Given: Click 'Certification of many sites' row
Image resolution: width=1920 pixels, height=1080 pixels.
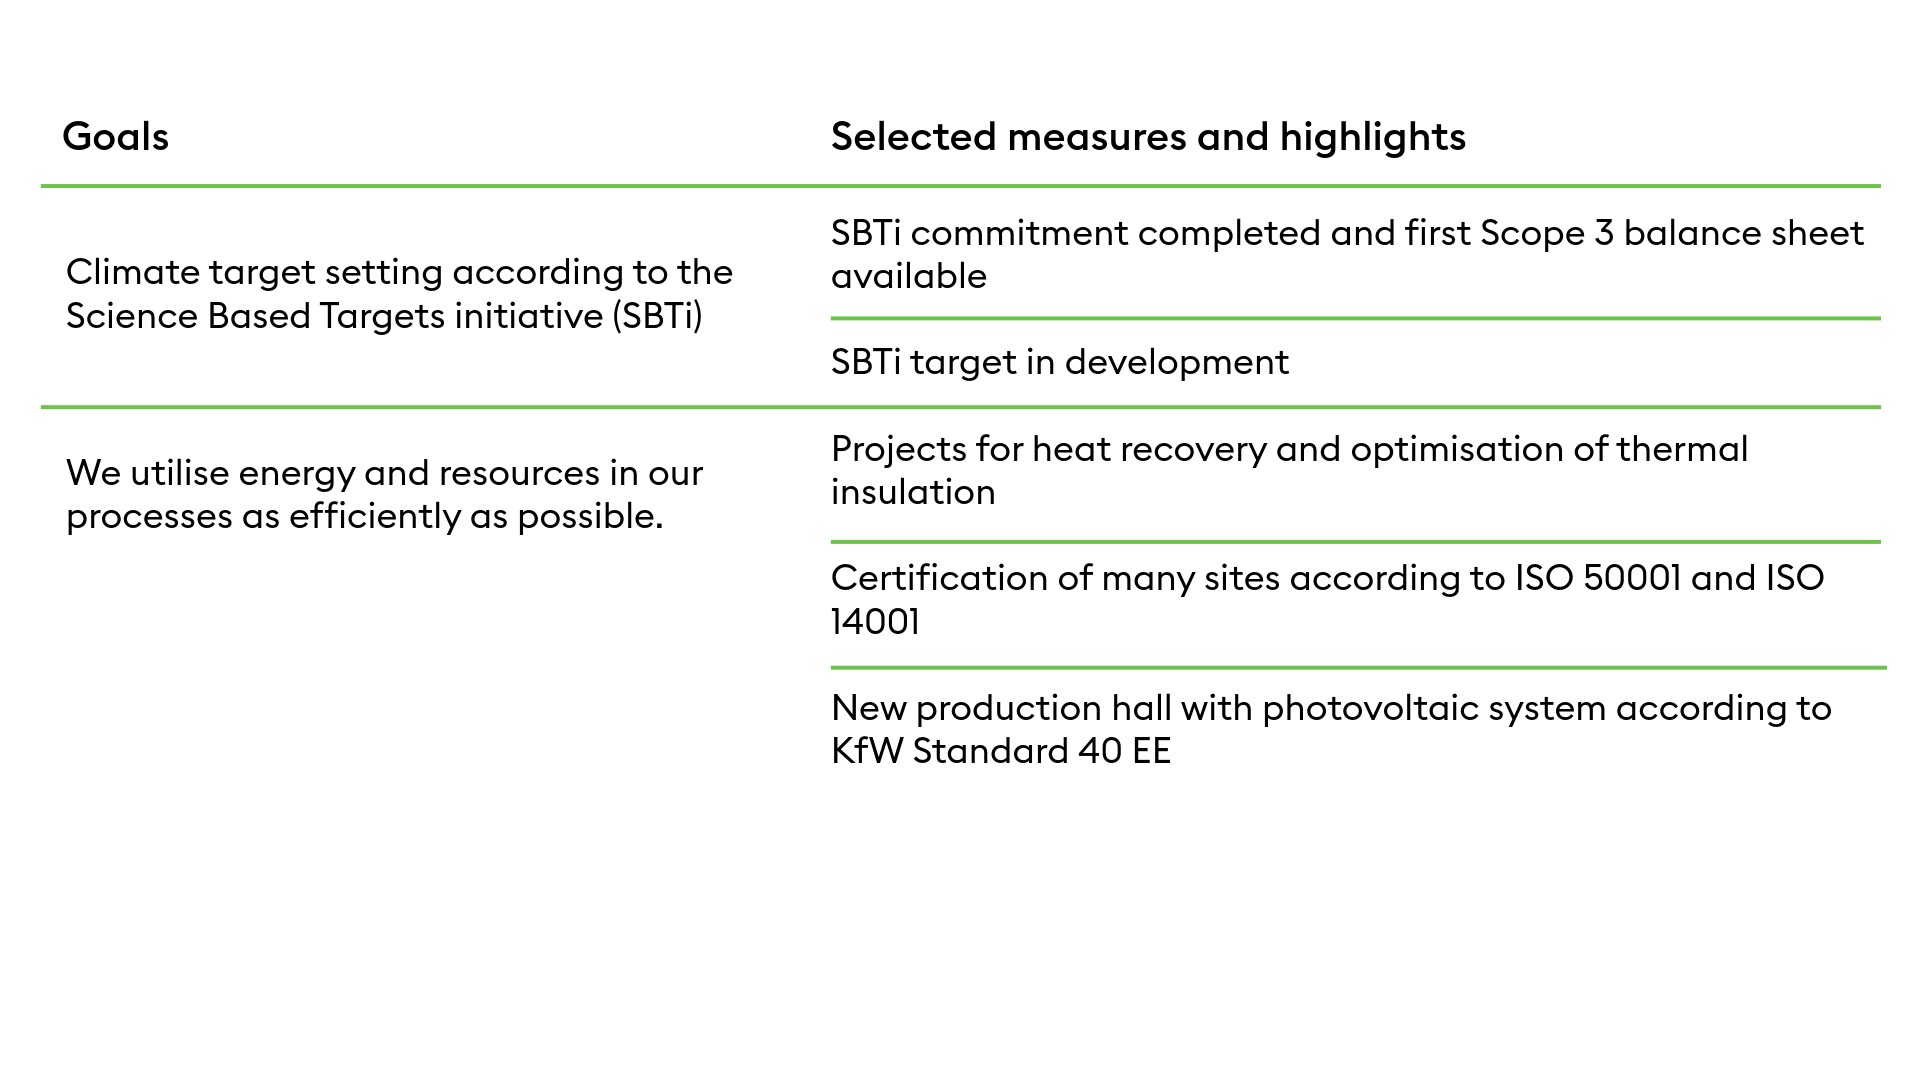Looking at the screenshot, I should [x=1326, y=578].
